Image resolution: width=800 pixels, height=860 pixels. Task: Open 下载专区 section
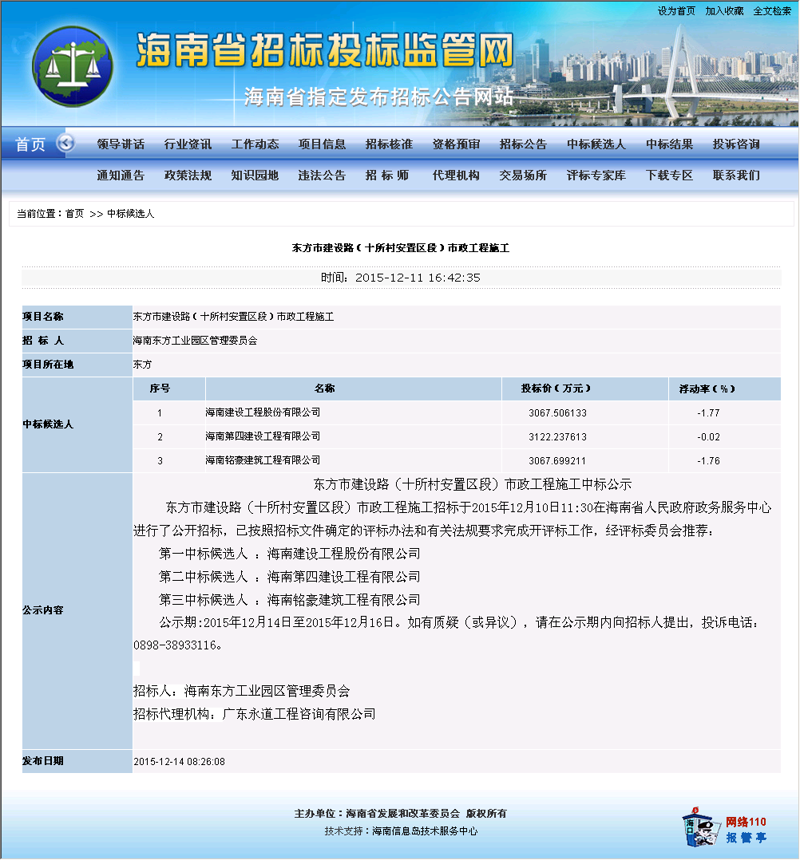(x=669, y=176)
